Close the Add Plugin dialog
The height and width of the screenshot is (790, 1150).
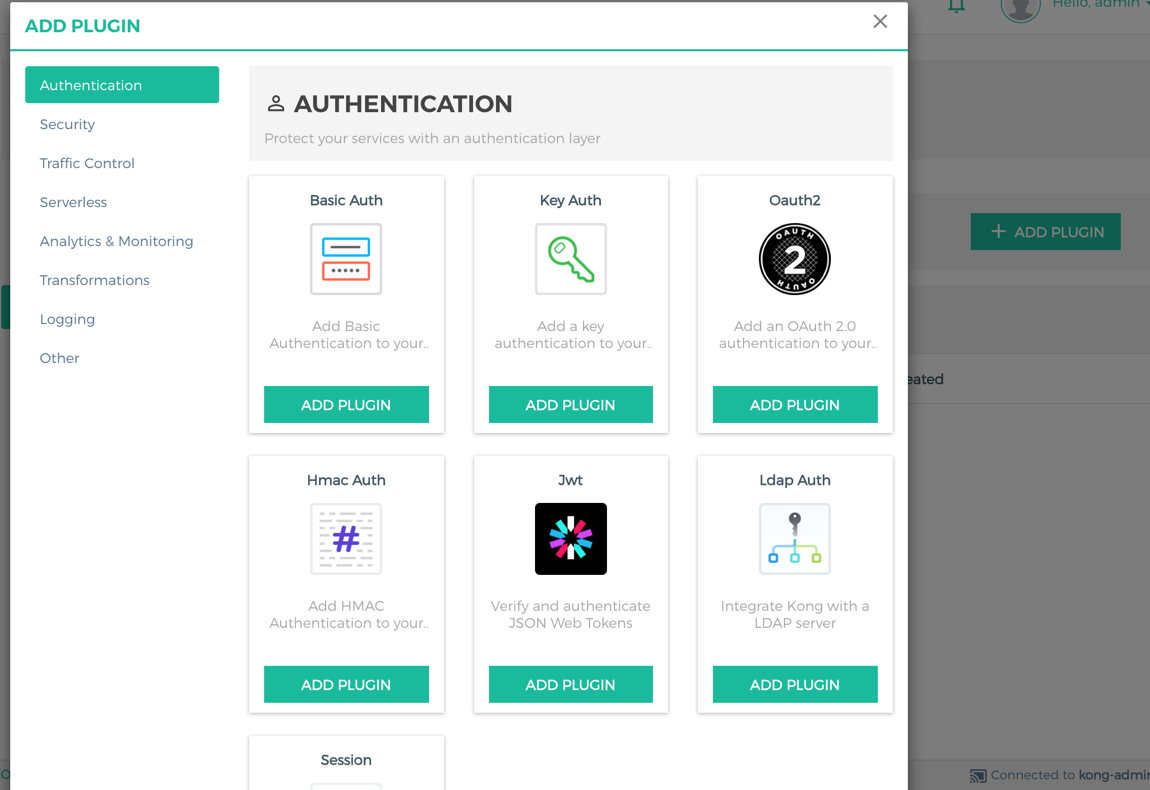(880, 22)
